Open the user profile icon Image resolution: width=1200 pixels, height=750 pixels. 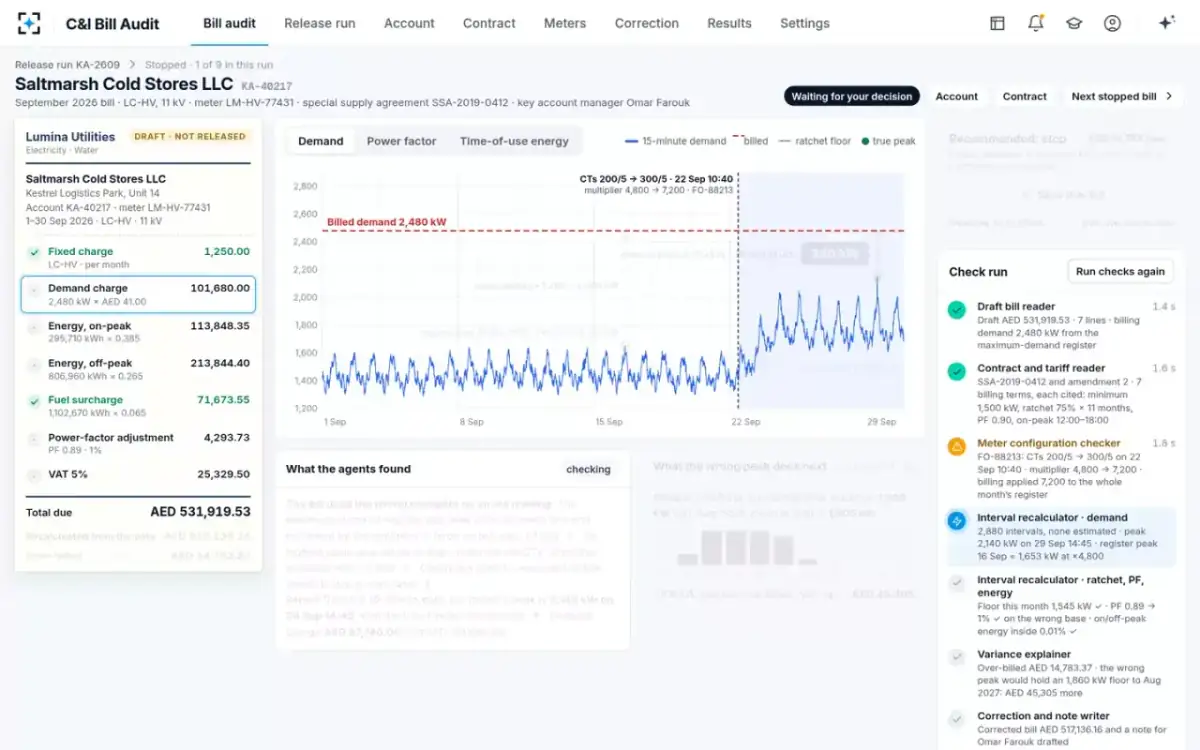(1112, 23)
